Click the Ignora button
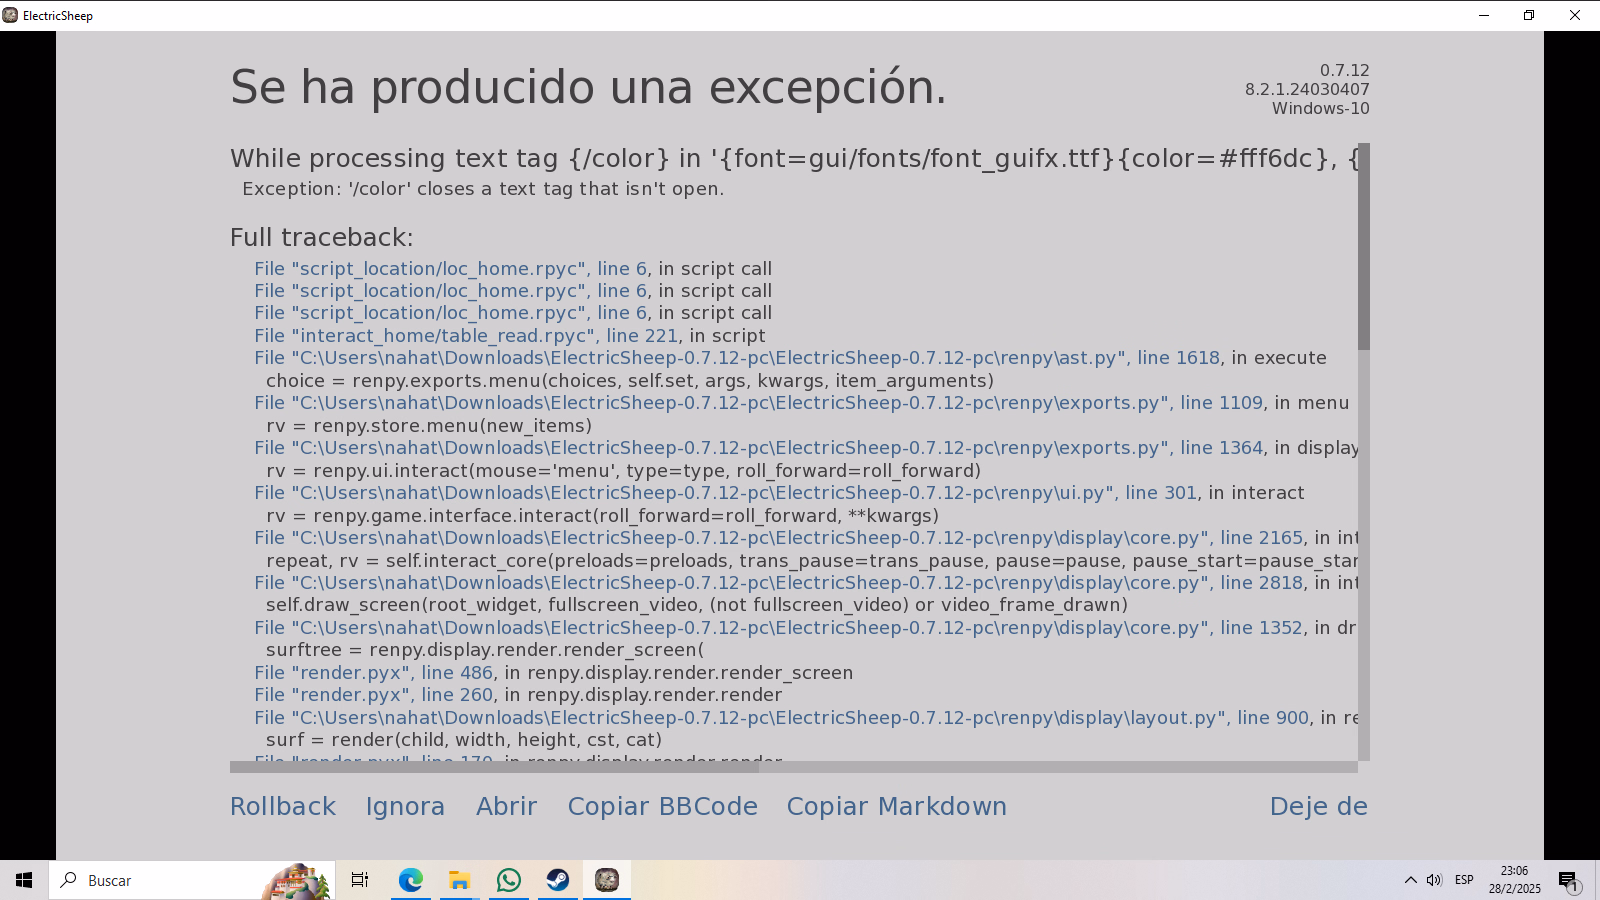1600x900 pixels. point(405,806)
